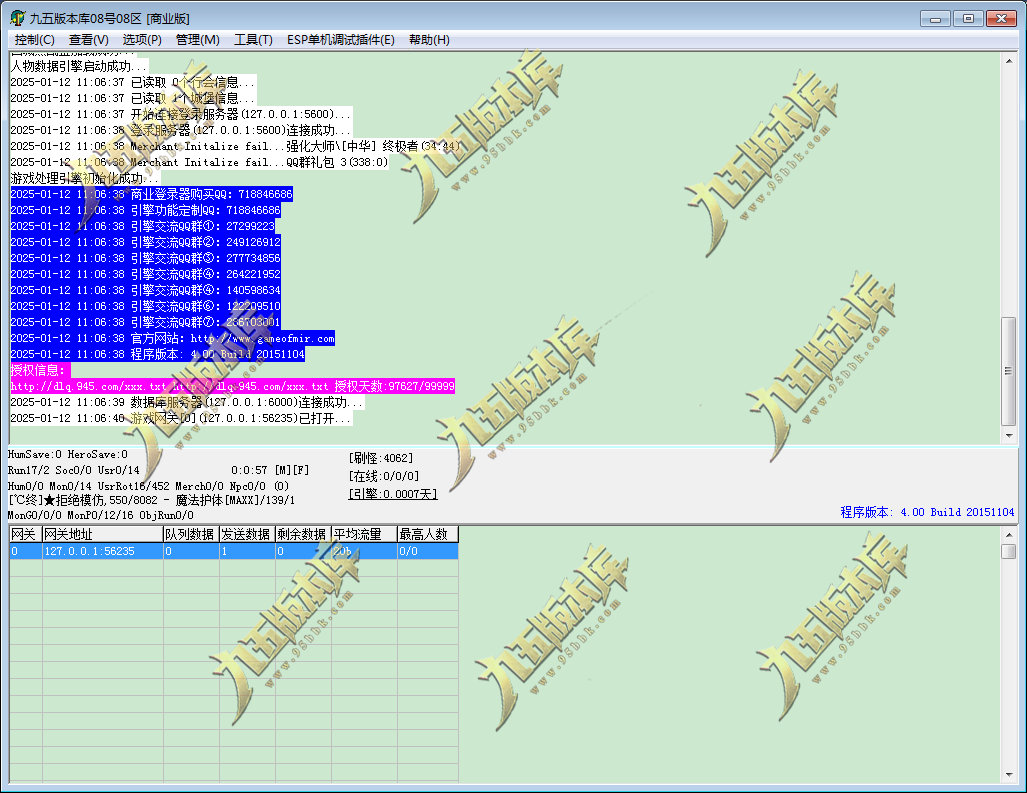The image size is (1027, 793).
Task: Click the gateway pane scrollbar thumb
Action: (1009, 551)
